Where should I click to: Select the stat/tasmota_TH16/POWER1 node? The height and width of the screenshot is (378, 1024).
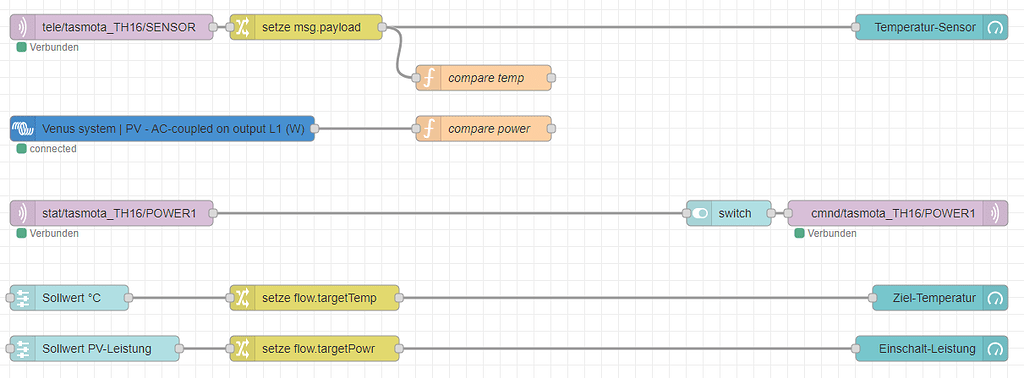tap(112, 213)
